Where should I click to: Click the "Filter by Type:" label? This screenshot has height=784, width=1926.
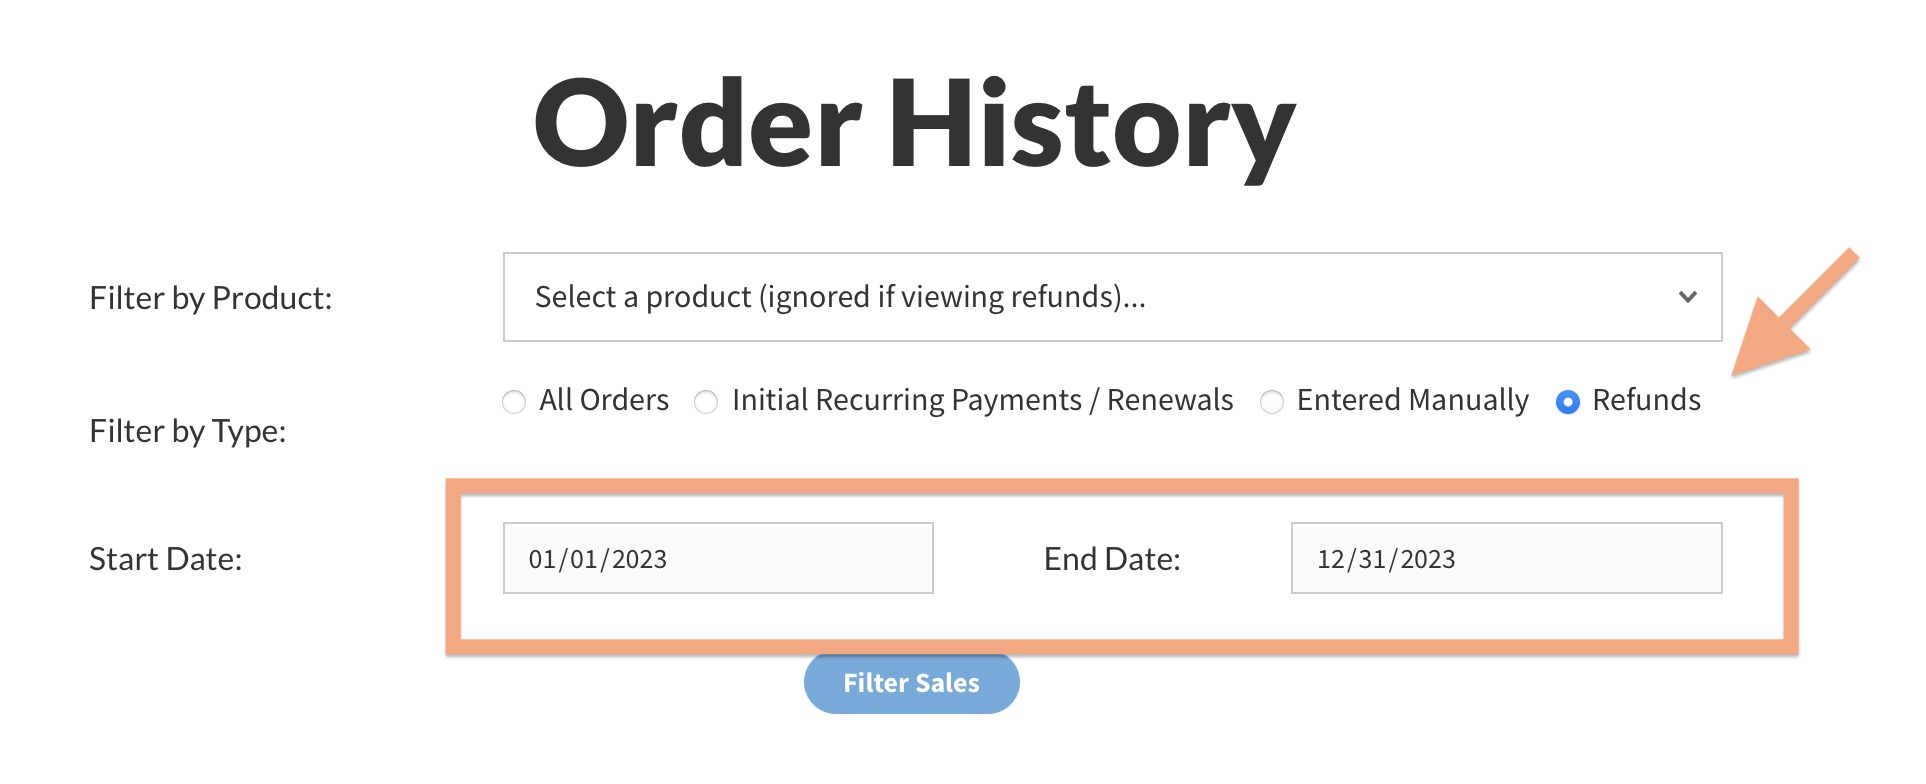187,431
